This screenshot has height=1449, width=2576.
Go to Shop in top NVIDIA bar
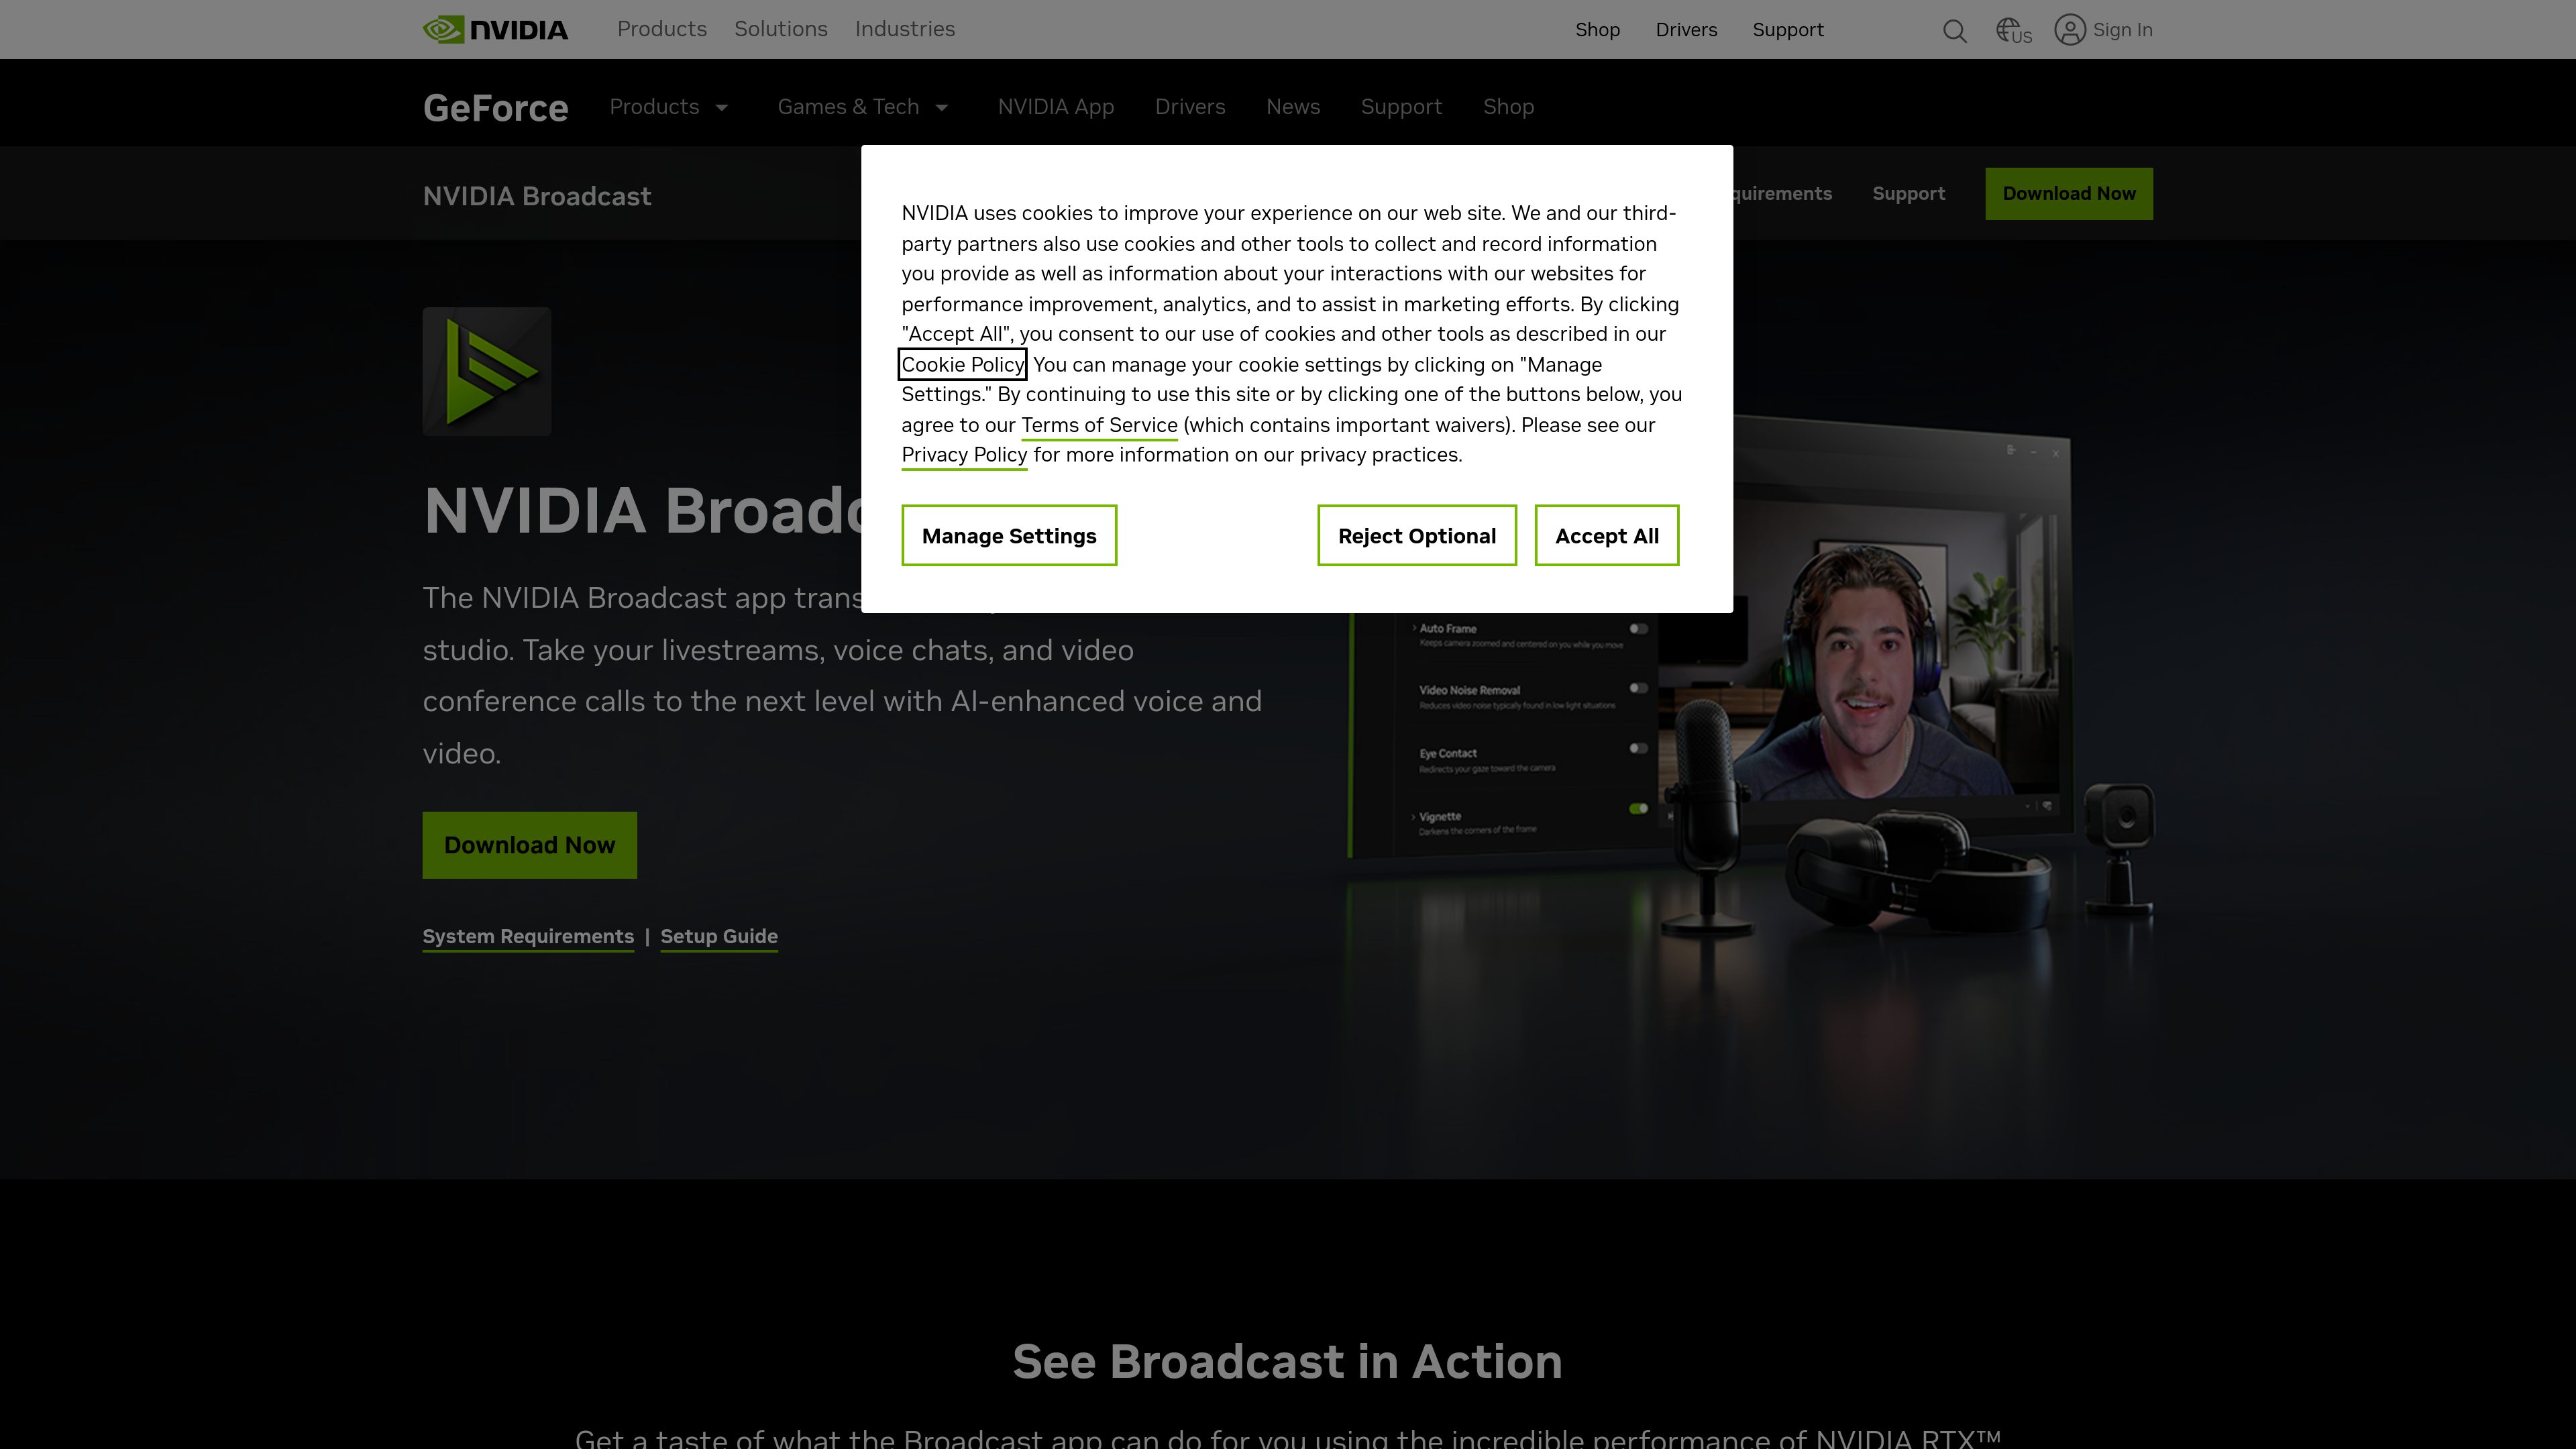(x=1597, y=30)
